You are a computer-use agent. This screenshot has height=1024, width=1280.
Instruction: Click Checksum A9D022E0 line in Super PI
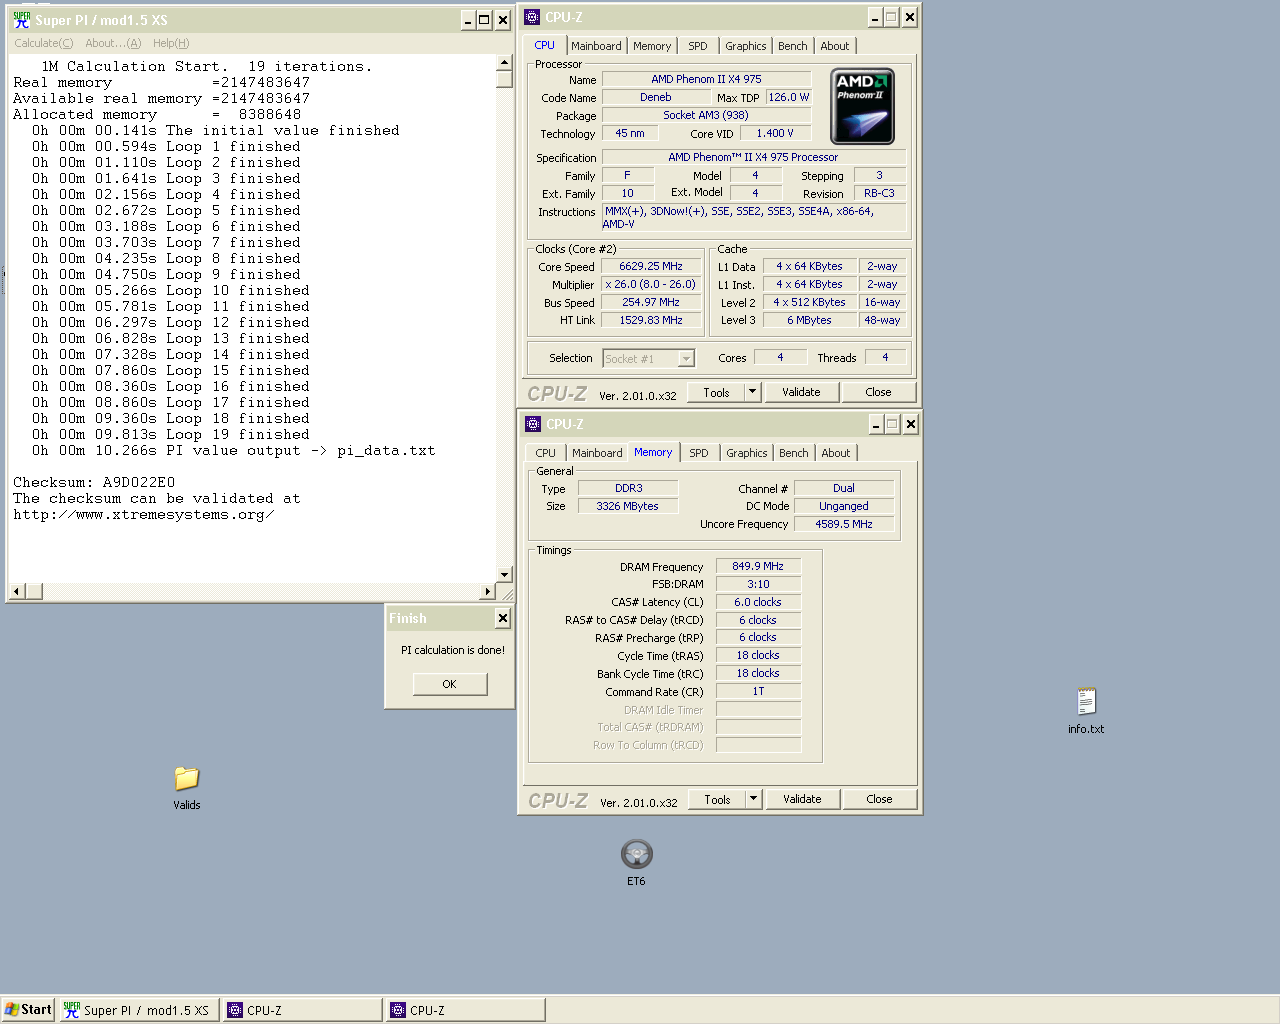click(94, 482)
